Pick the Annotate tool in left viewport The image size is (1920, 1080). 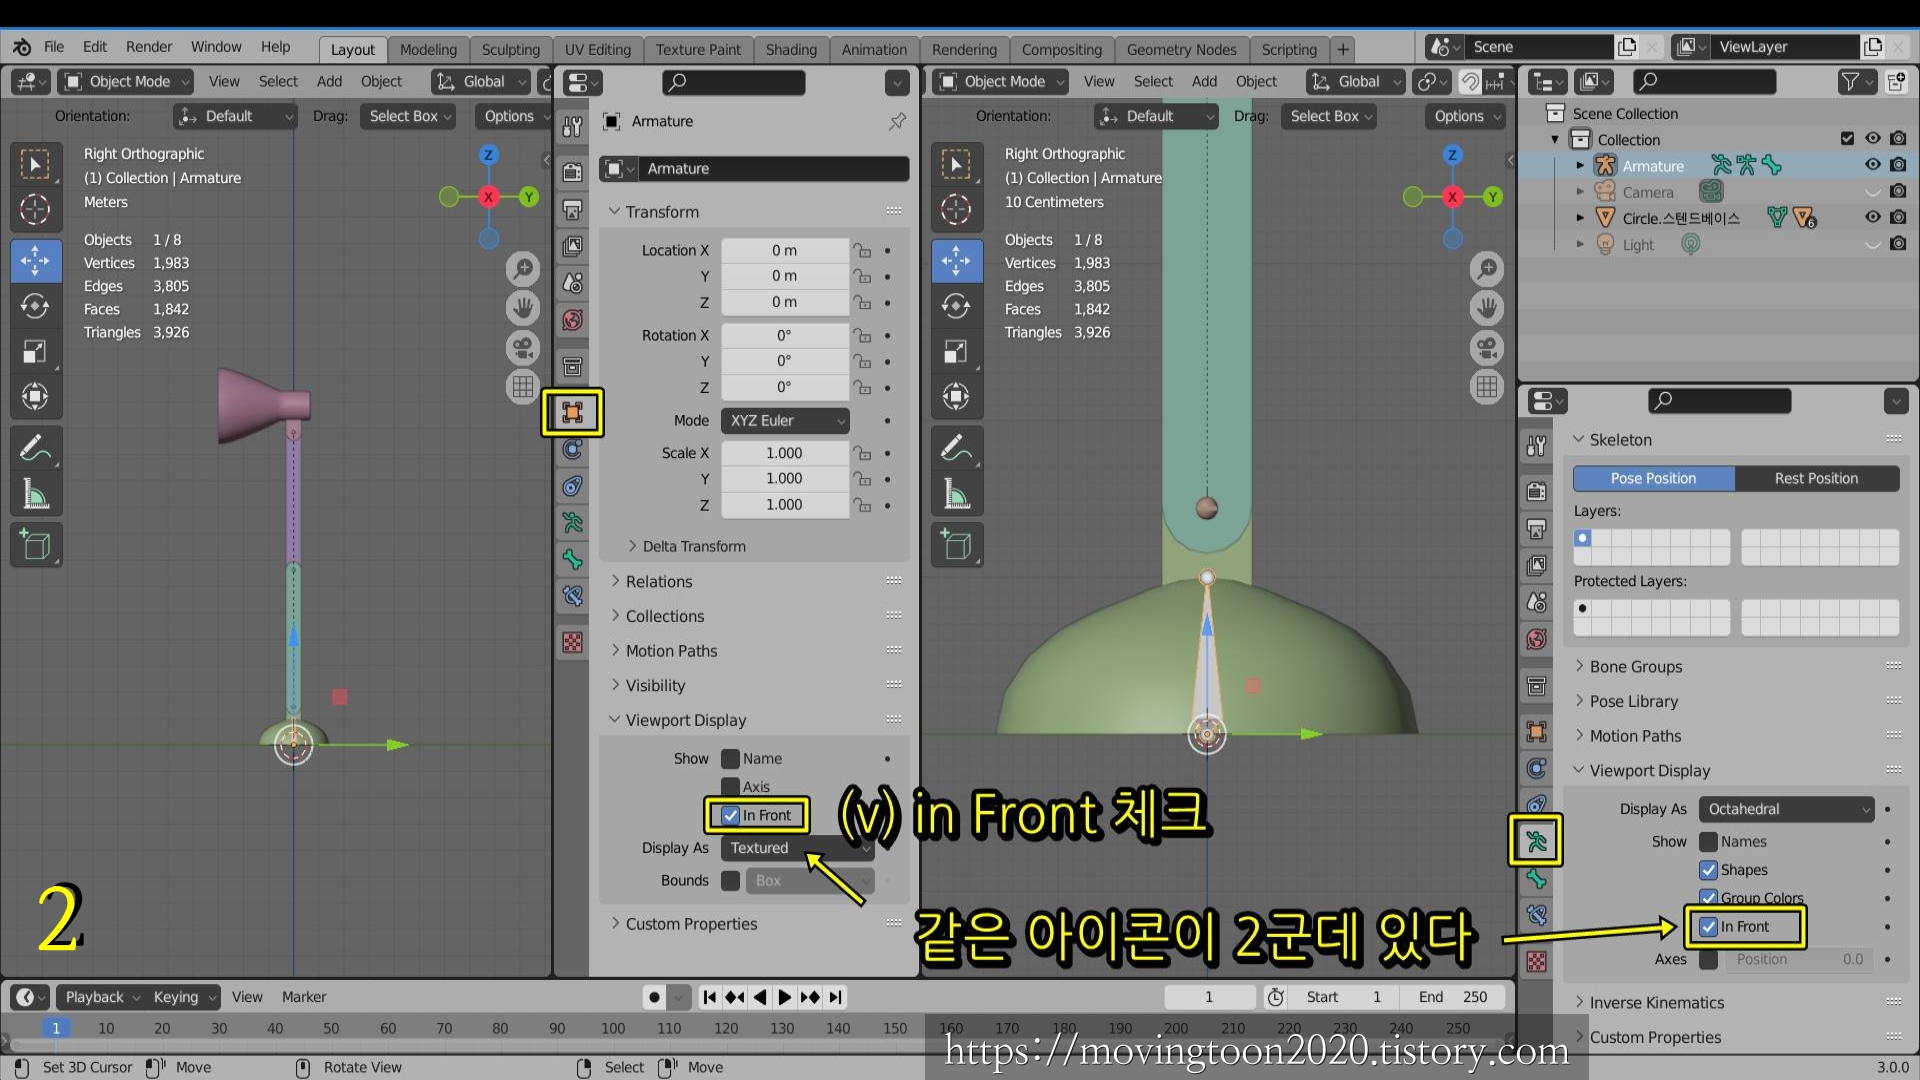click(x=35, y=448)
